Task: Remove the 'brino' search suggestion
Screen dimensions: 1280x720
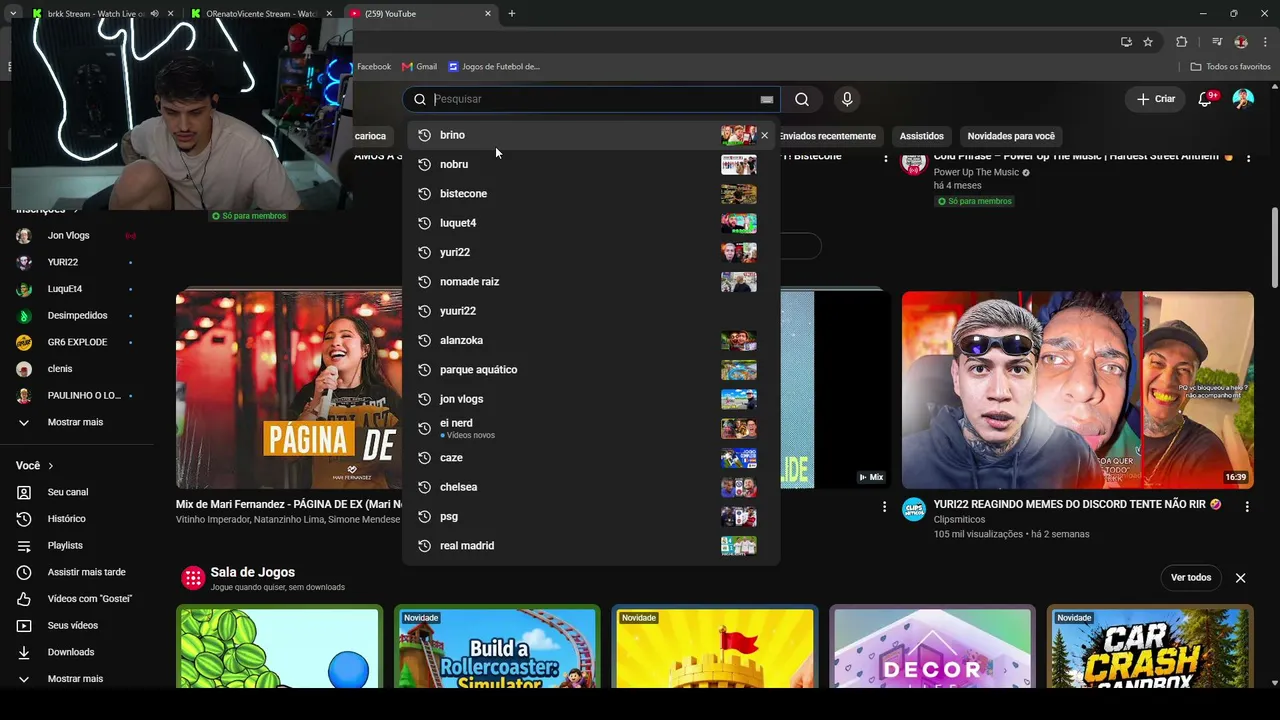Action: pyautogui.click(x=765, y=135)
